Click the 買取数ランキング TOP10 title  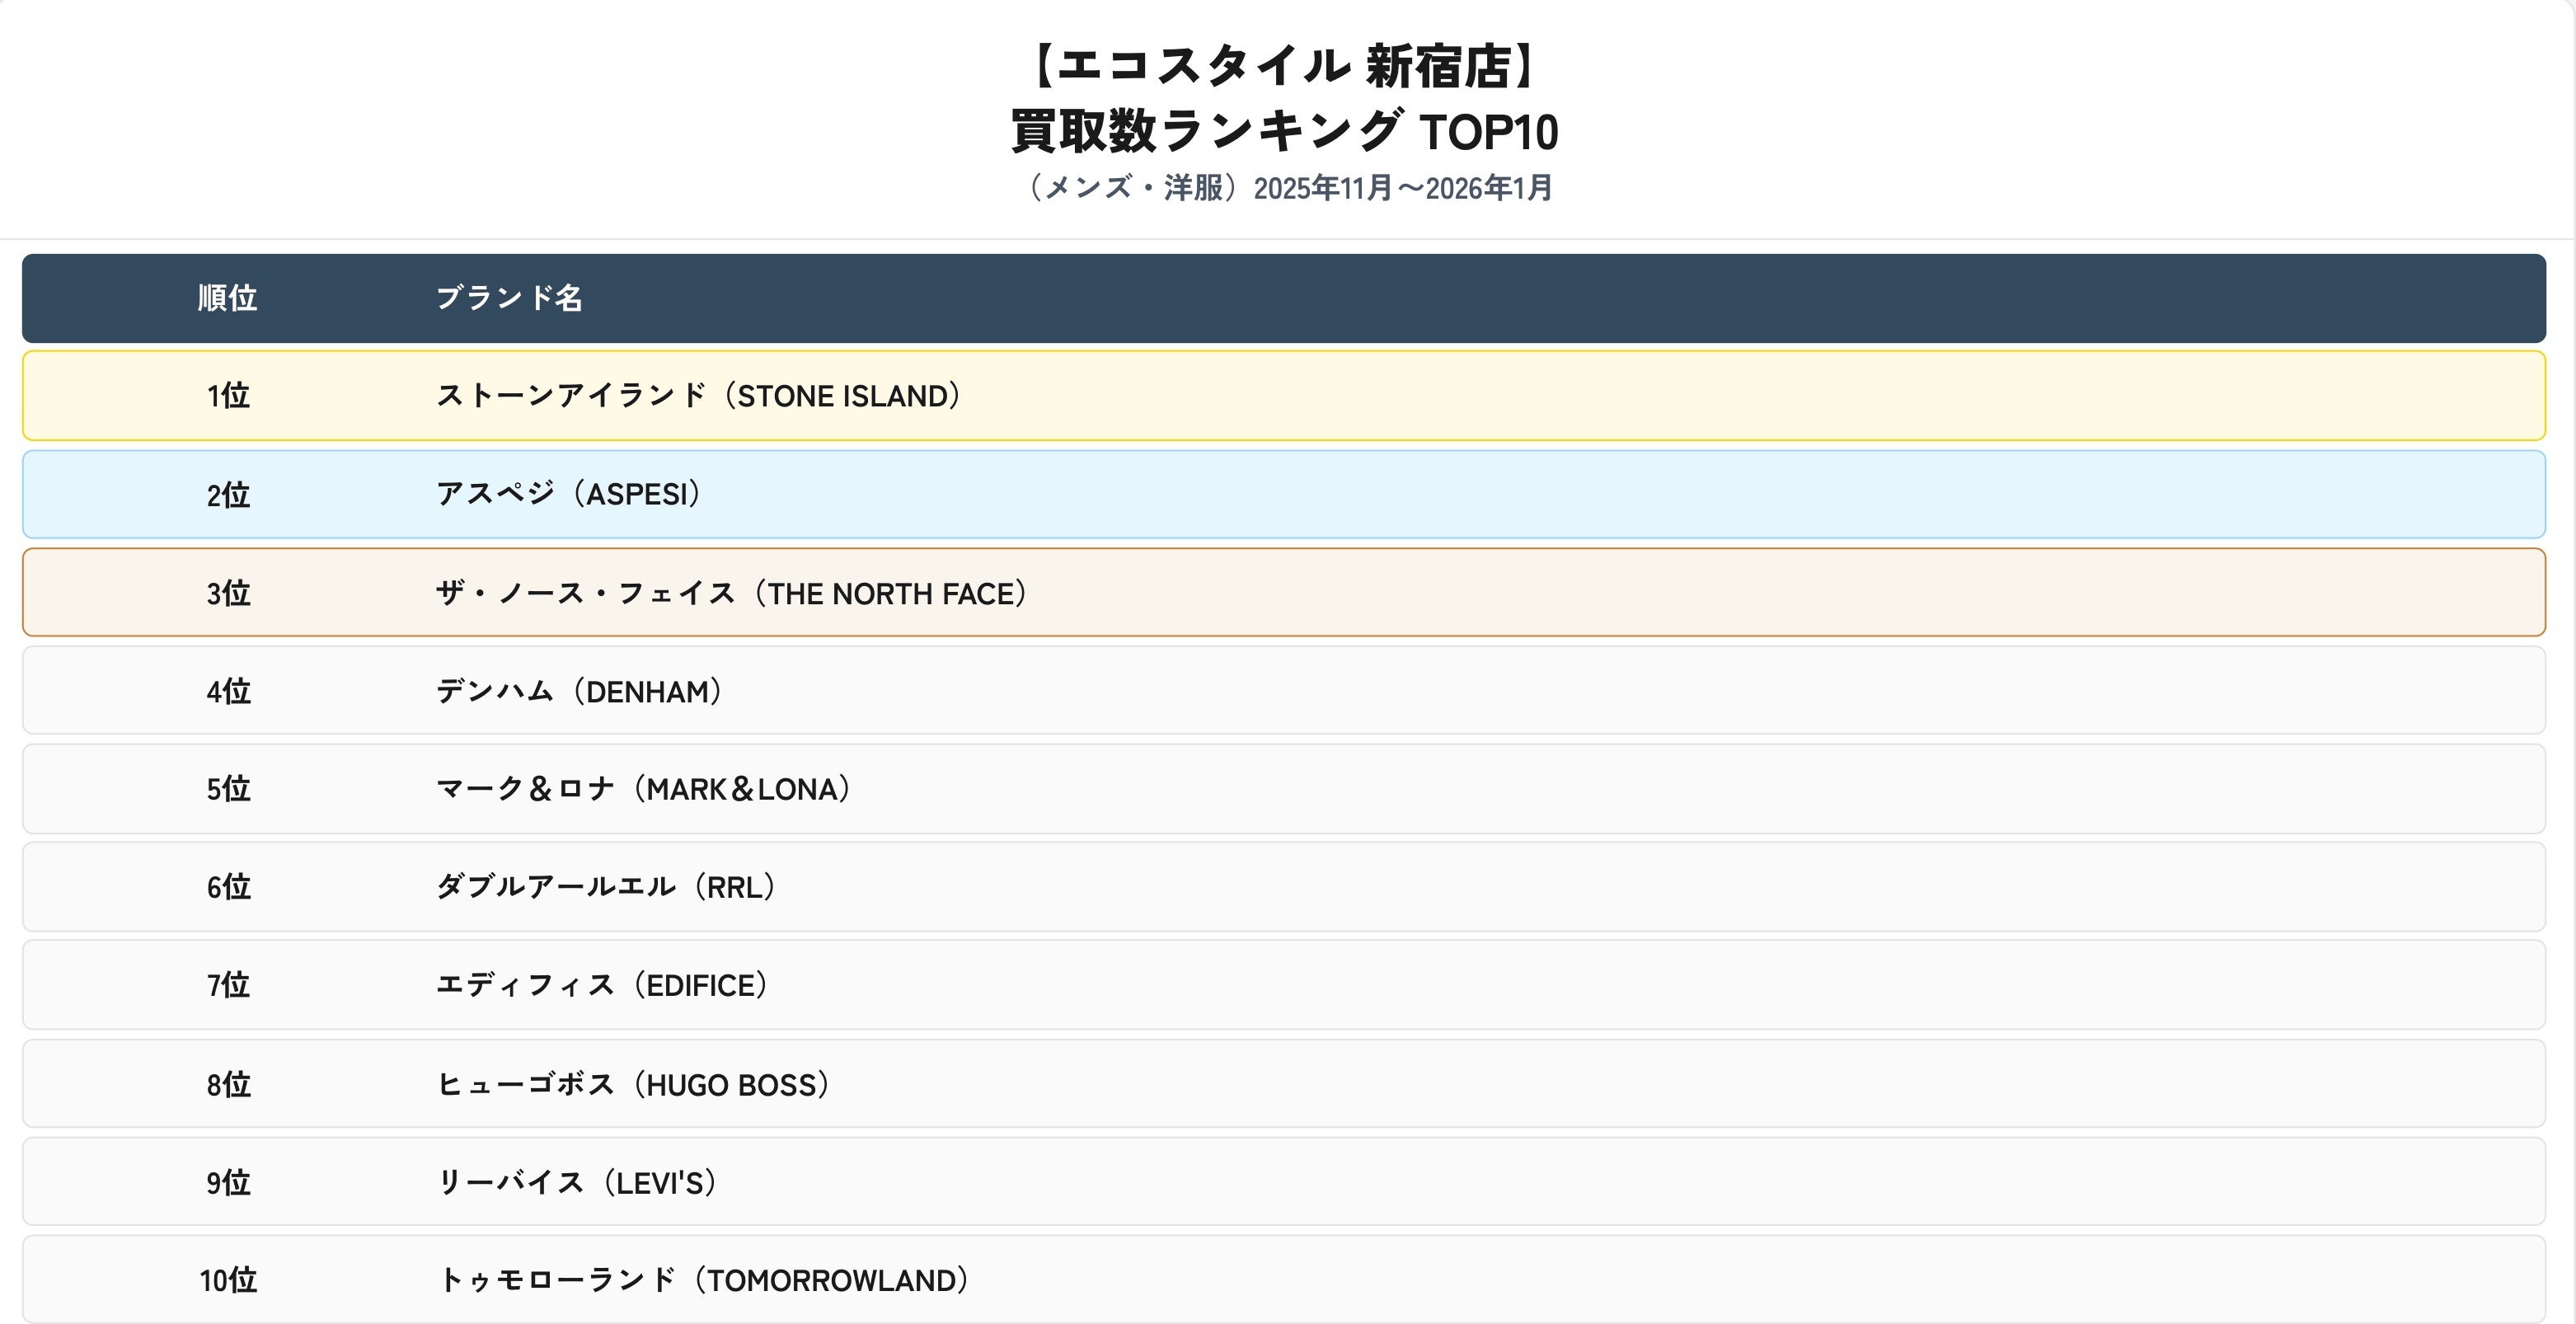point(1284,131)
